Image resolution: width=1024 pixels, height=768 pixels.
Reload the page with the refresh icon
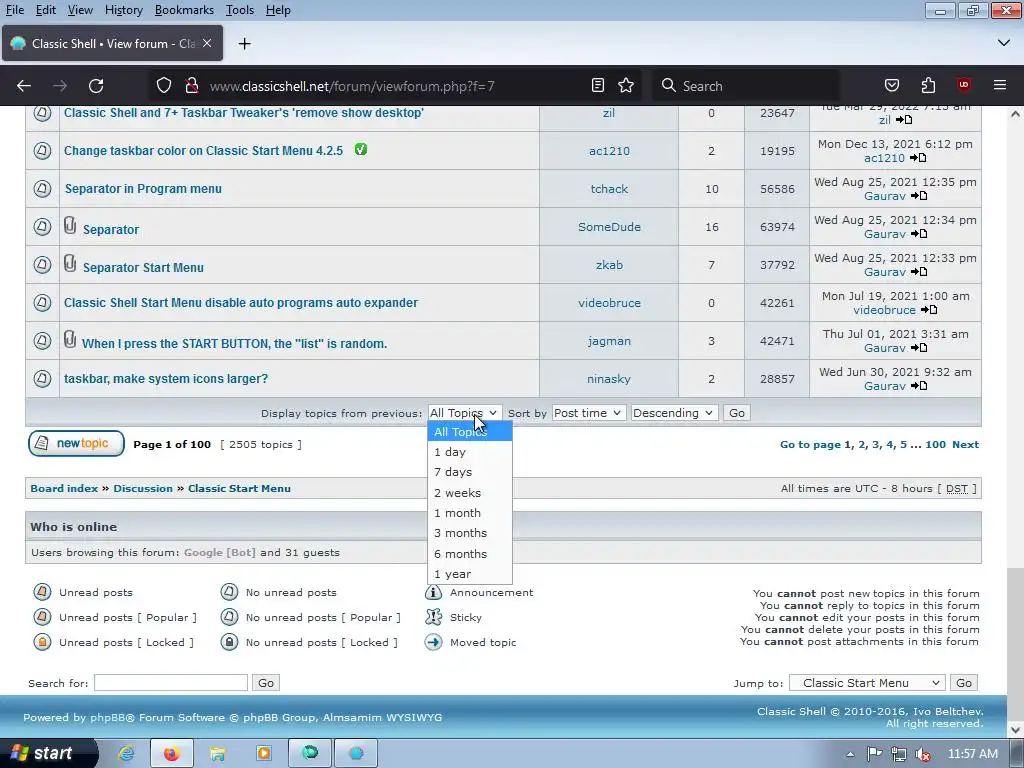pyautogui.click(x=96, y=86)
